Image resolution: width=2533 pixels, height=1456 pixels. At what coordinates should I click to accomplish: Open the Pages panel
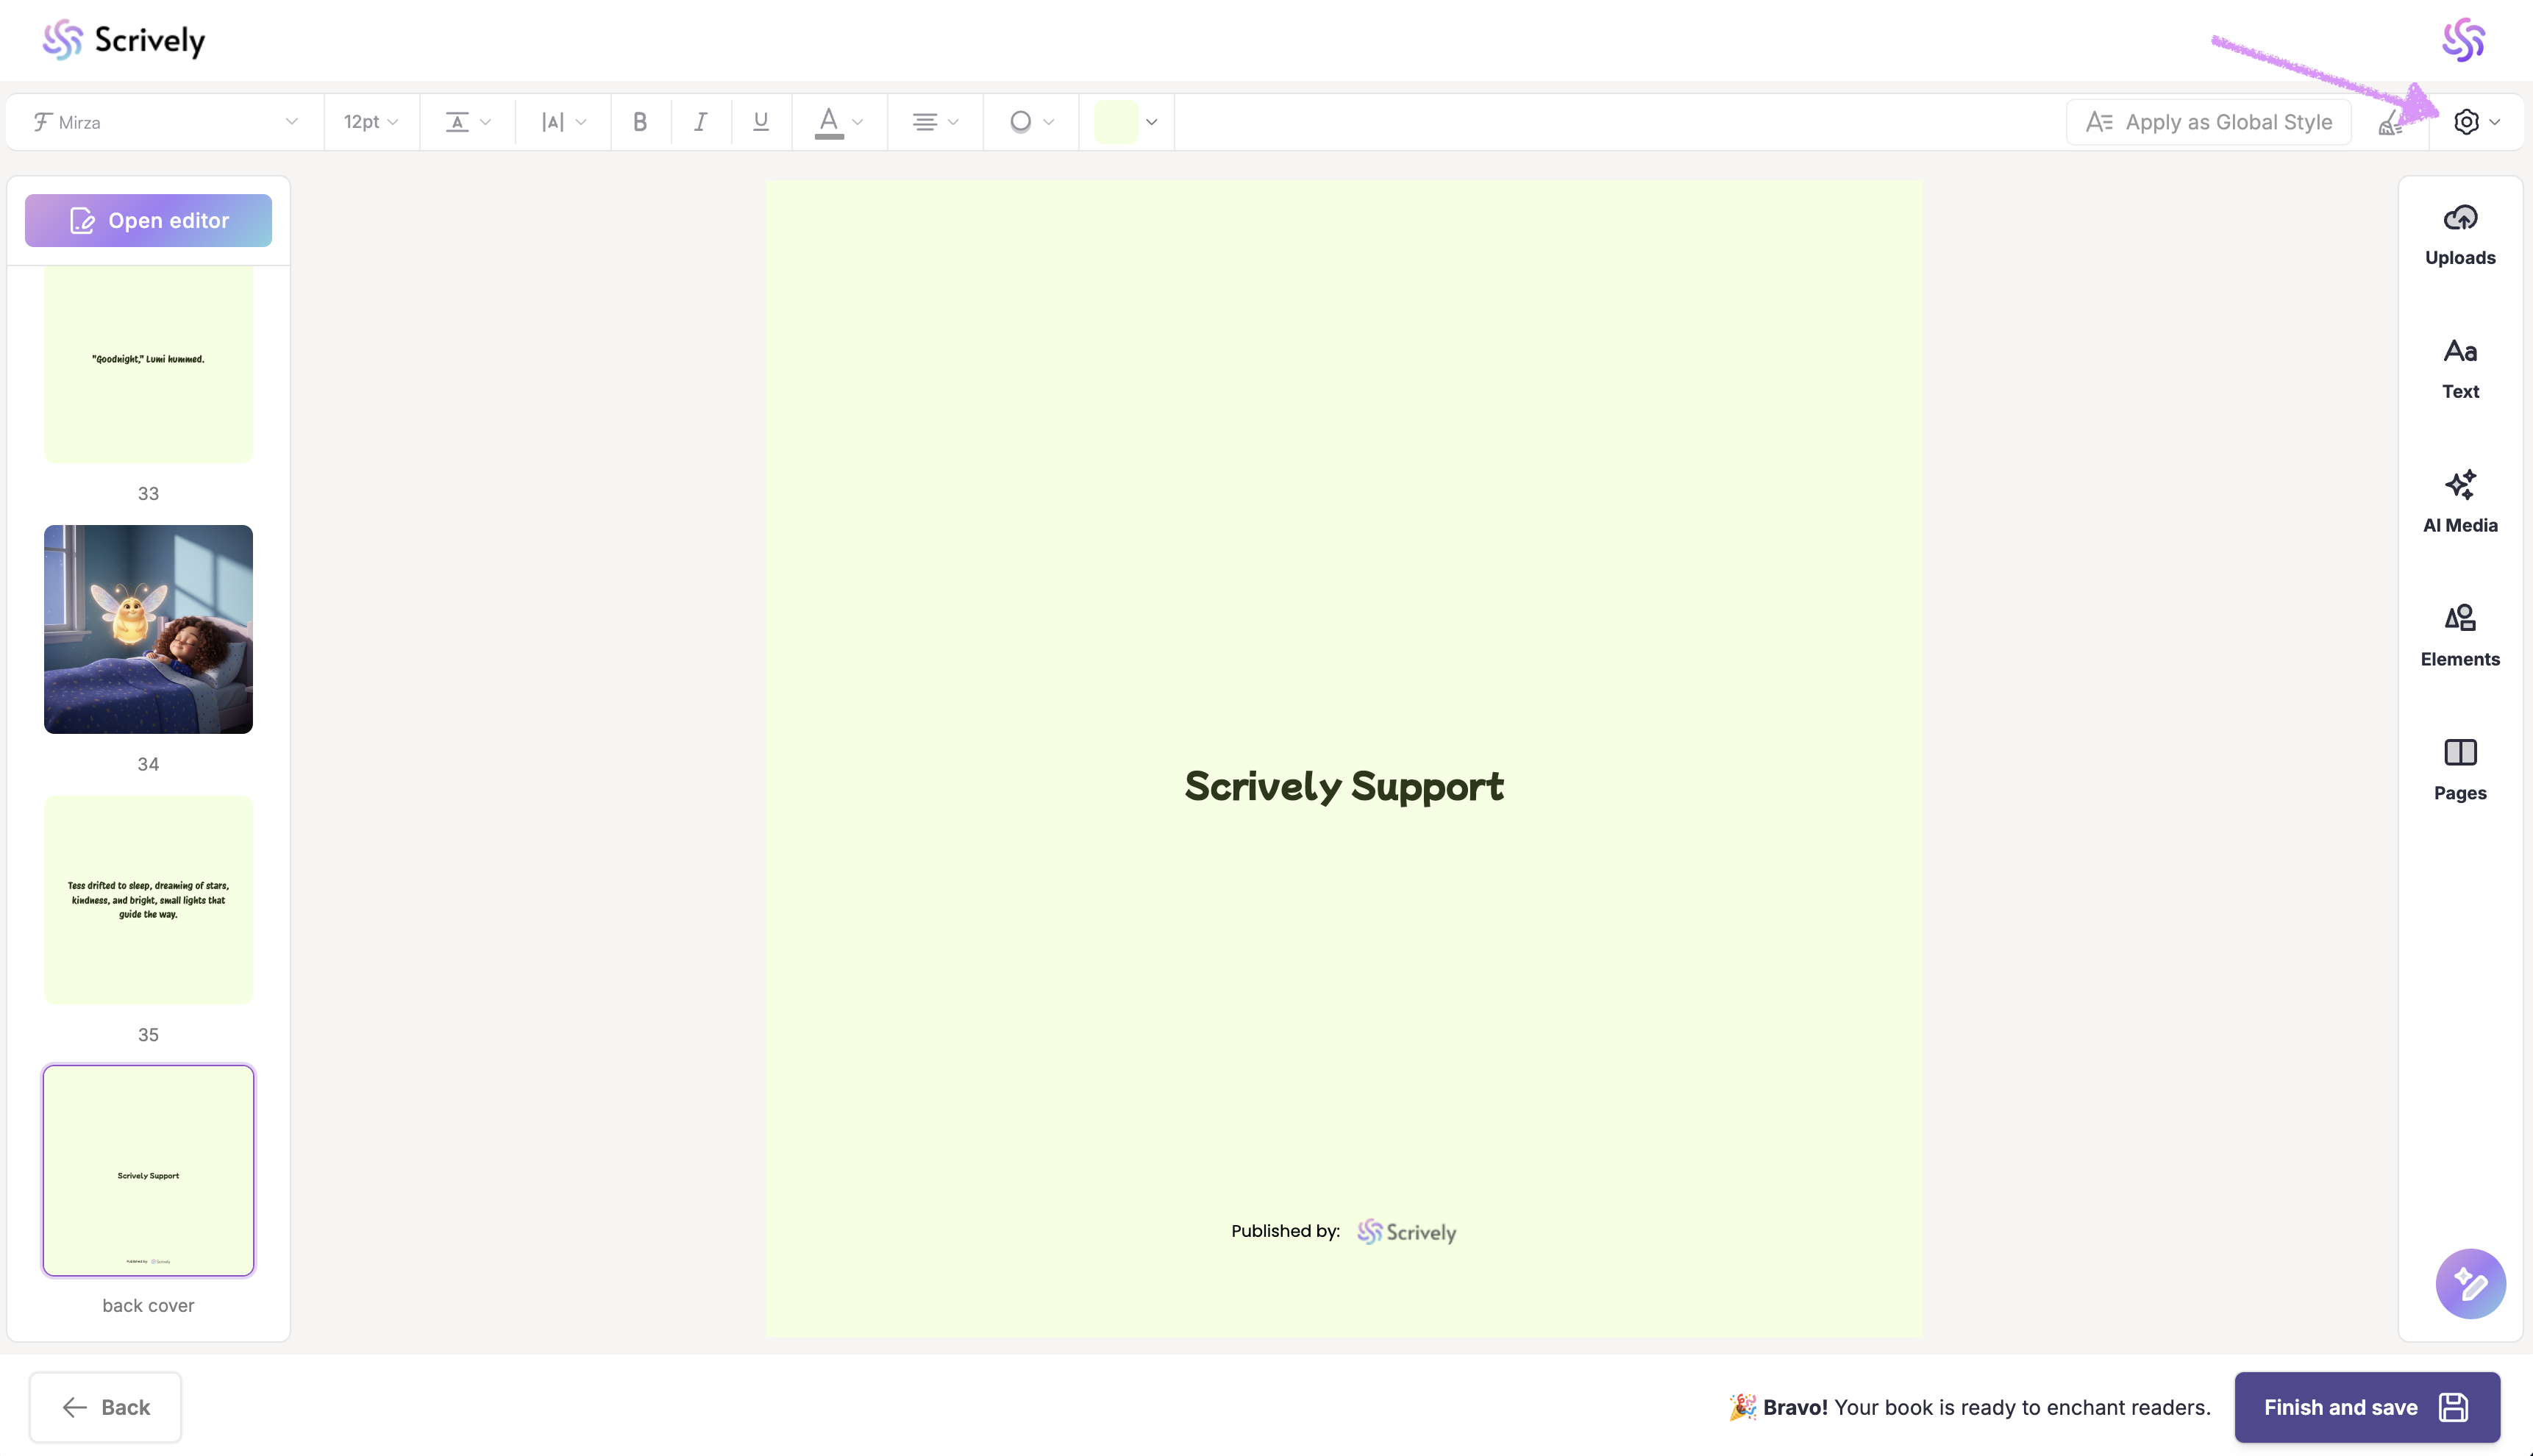pyautogui.click(x=2459, y=770)
